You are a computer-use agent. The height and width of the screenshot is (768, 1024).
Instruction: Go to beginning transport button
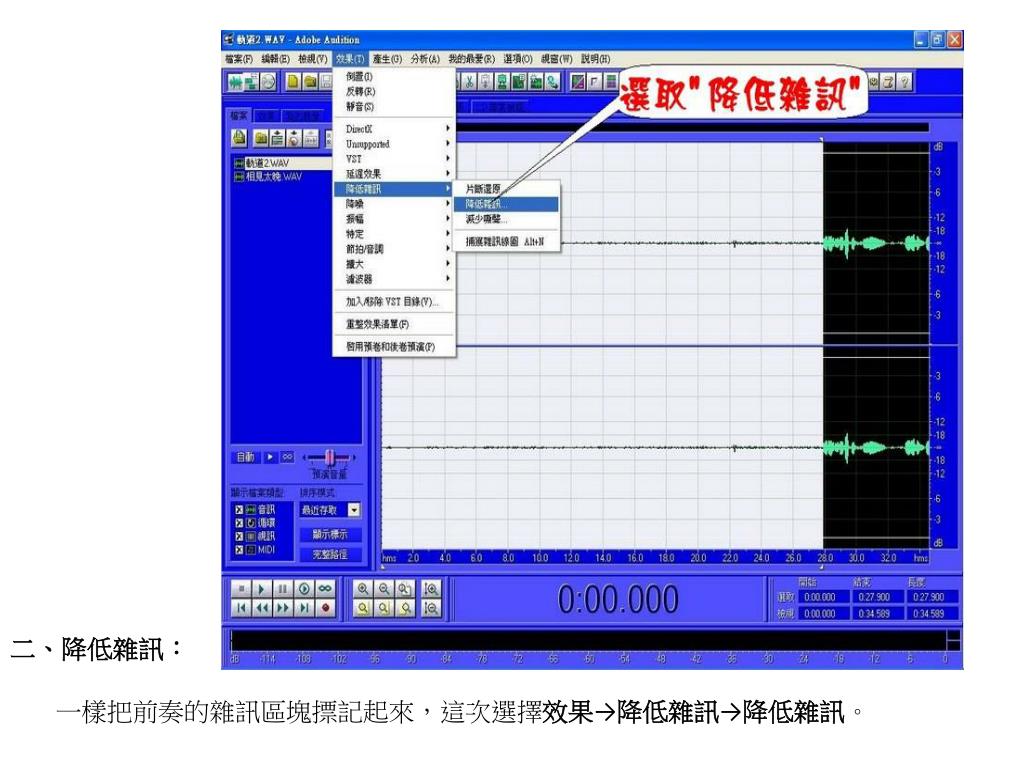[241, 609]
